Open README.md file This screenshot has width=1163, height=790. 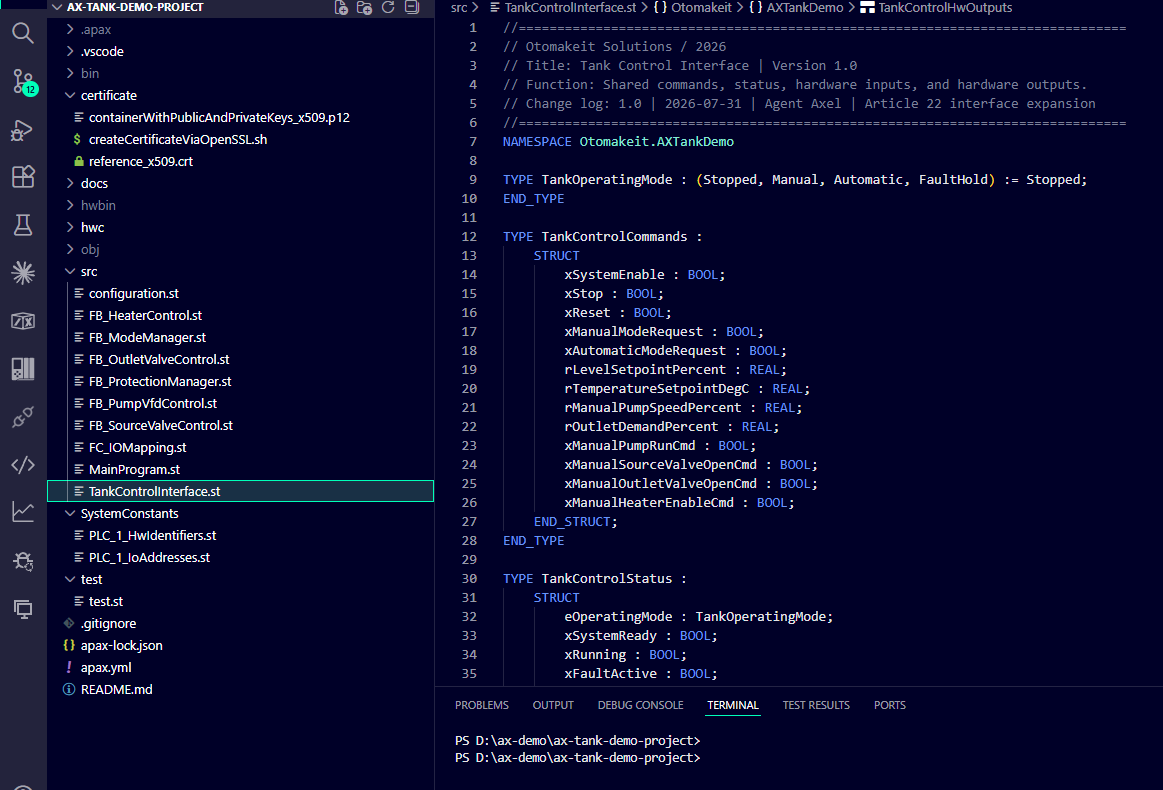(240, 689)
